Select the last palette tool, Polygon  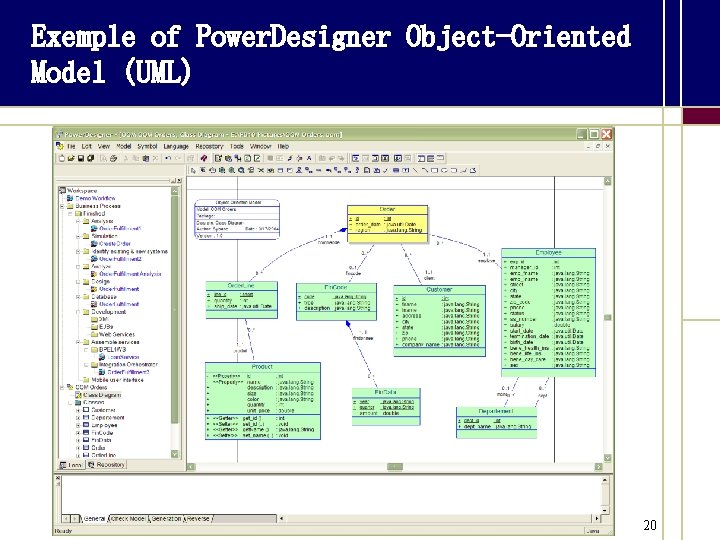473,170
